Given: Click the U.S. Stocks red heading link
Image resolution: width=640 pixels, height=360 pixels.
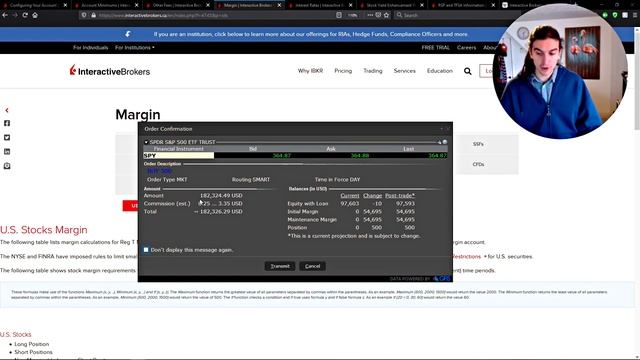Looking at the screenshot, I should (x=16, y=334).
